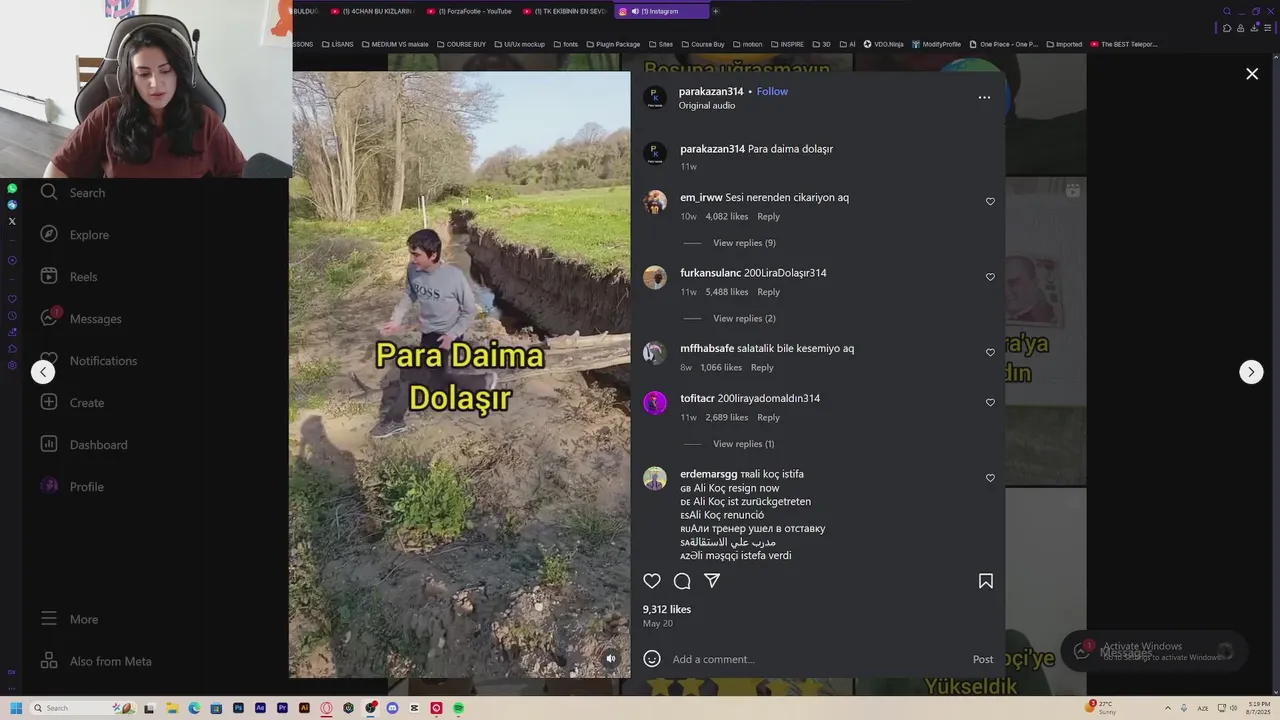Screen dimensions: 1280x720
Task: Open the 9,312 likes list
Action: [667, 609]
